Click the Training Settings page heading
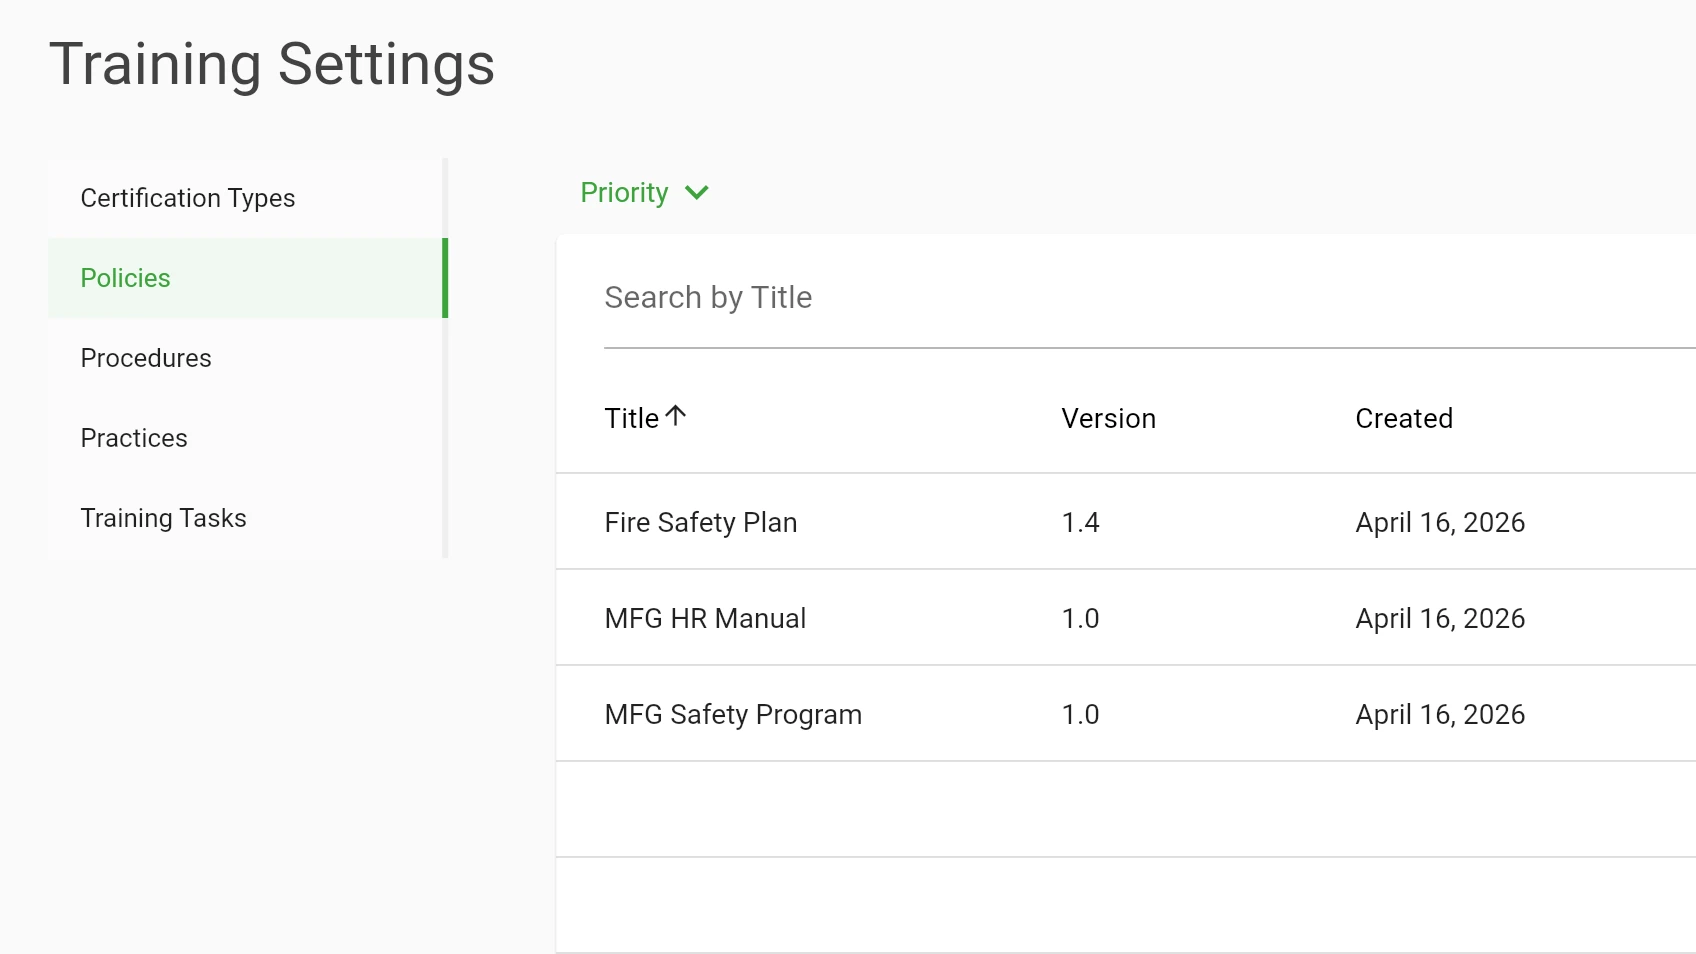The image size is (1696, 954). coord(273,65)
